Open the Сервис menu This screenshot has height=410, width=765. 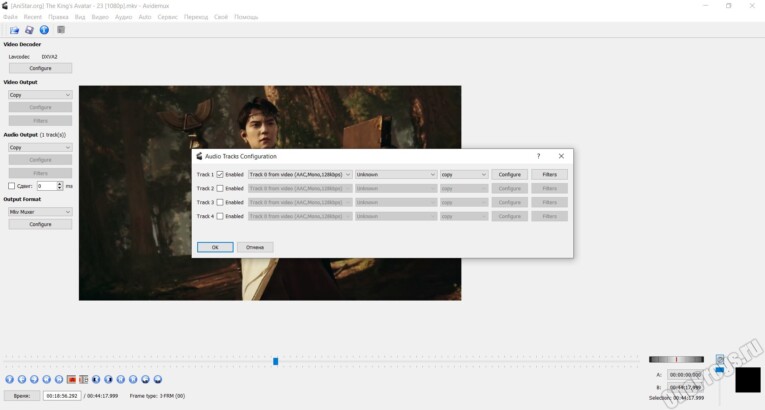[167, 17]
